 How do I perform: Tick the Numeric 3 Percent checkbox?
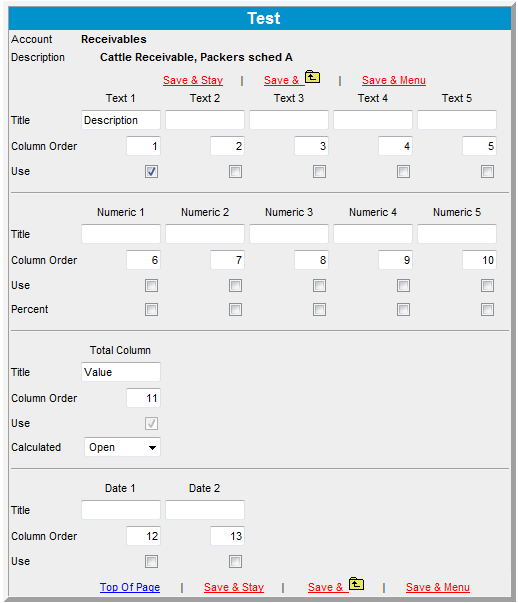pyautogui.click(x=320, y=310)
